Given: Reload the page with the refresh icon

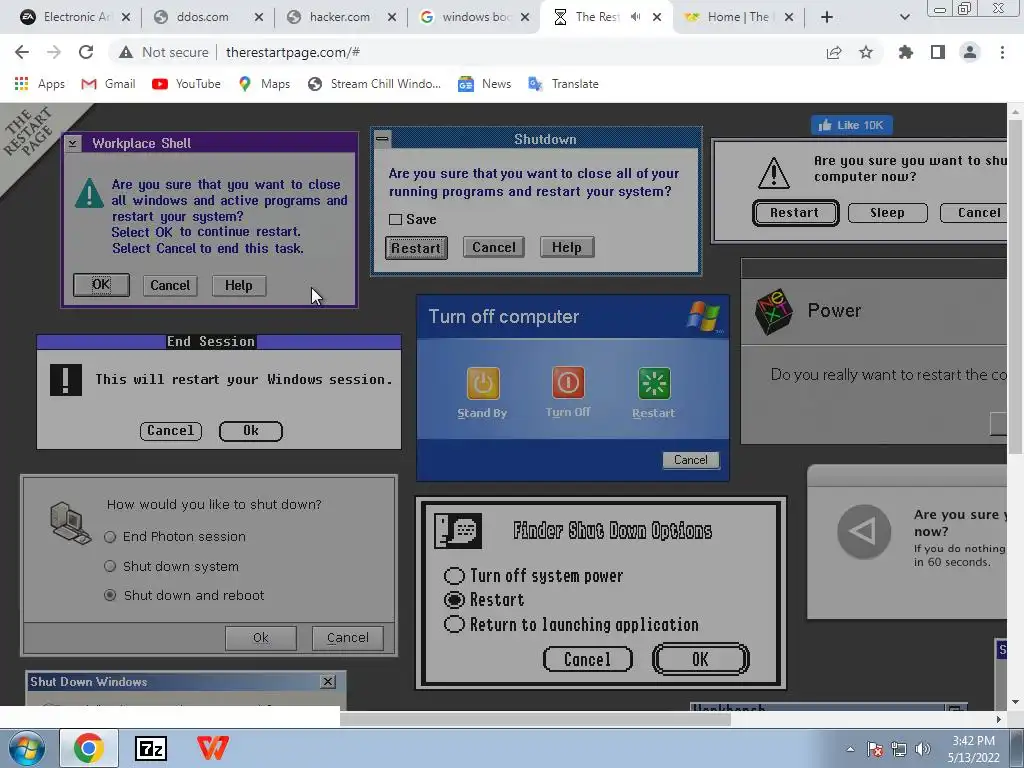Looking at the screenshot, I should click(x=86, y=52).
